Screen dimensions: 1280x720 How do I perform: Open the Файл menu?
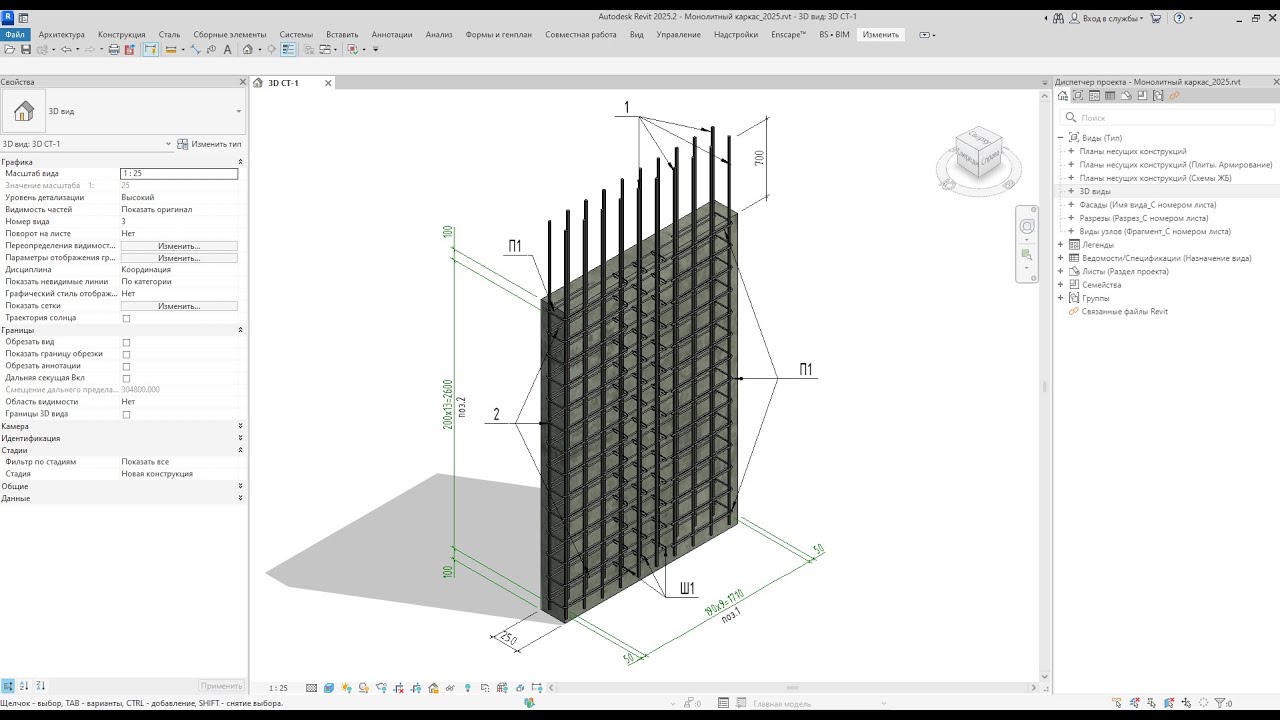point(14,34)
